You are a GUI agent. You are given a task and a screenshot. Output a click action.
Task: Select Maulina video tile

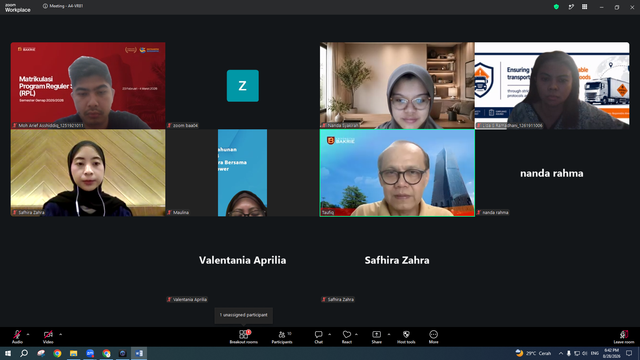(x=242, y=173)
